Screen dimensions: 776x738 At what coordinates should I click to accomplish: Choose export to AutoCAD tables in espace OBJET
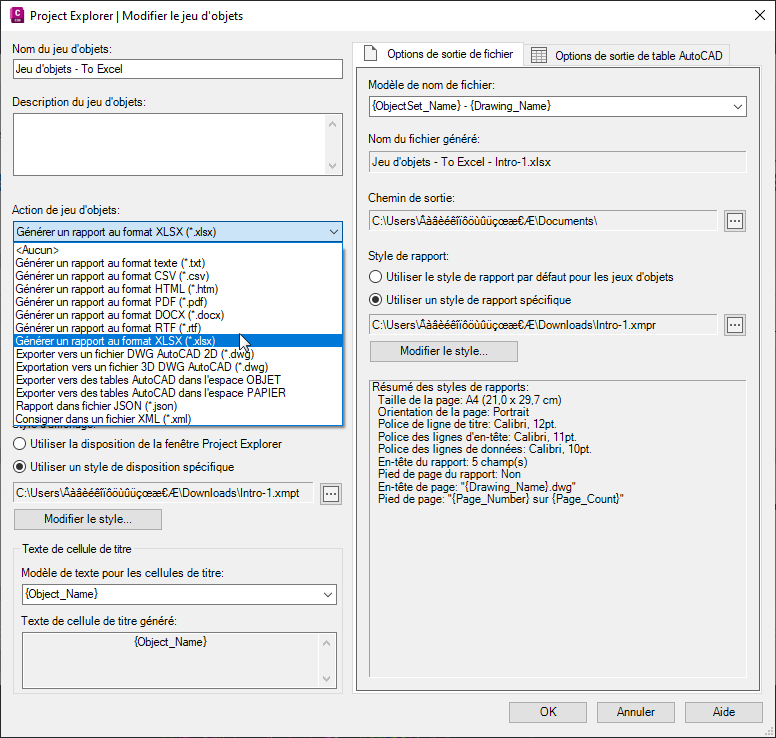tap(178, 380)
